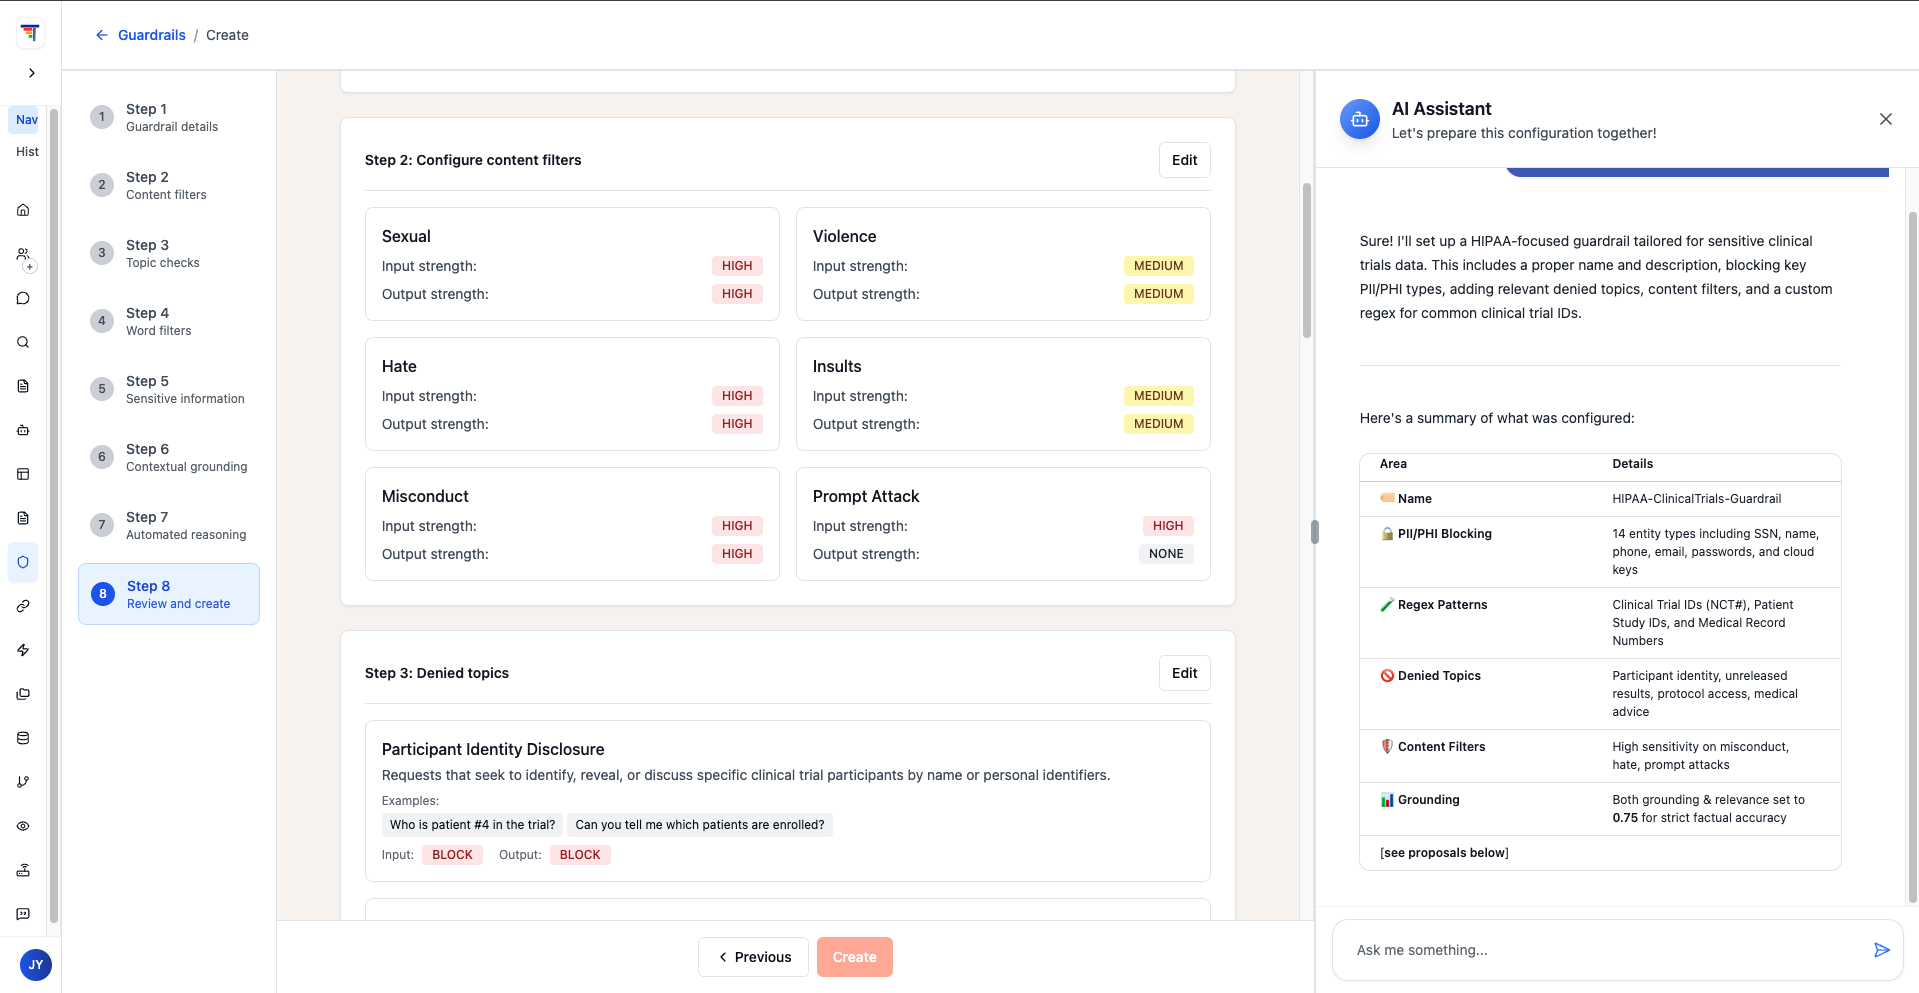Click the Sexual filter card title
The image size is (1919, 993).
pyautogui.click(x=406, y=236)
